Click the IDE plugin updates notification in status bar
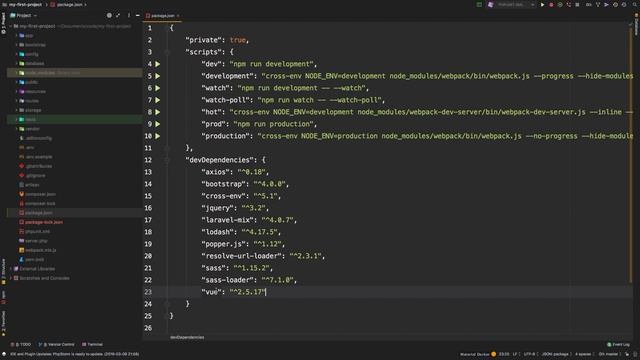This screenshot has width=640, height=360. pyautogui.click(x=74, y=354)
